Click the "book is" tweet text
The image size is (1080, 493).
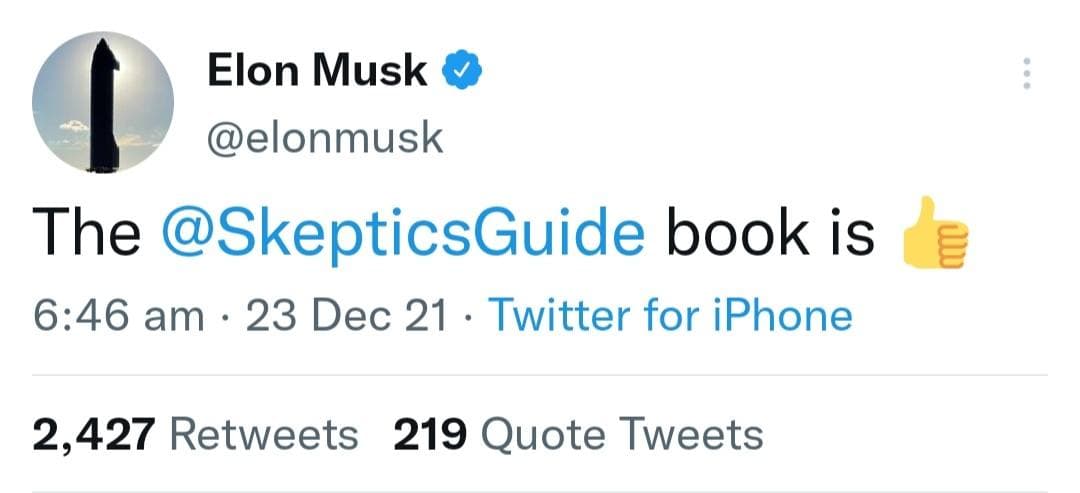coord(770,234)
